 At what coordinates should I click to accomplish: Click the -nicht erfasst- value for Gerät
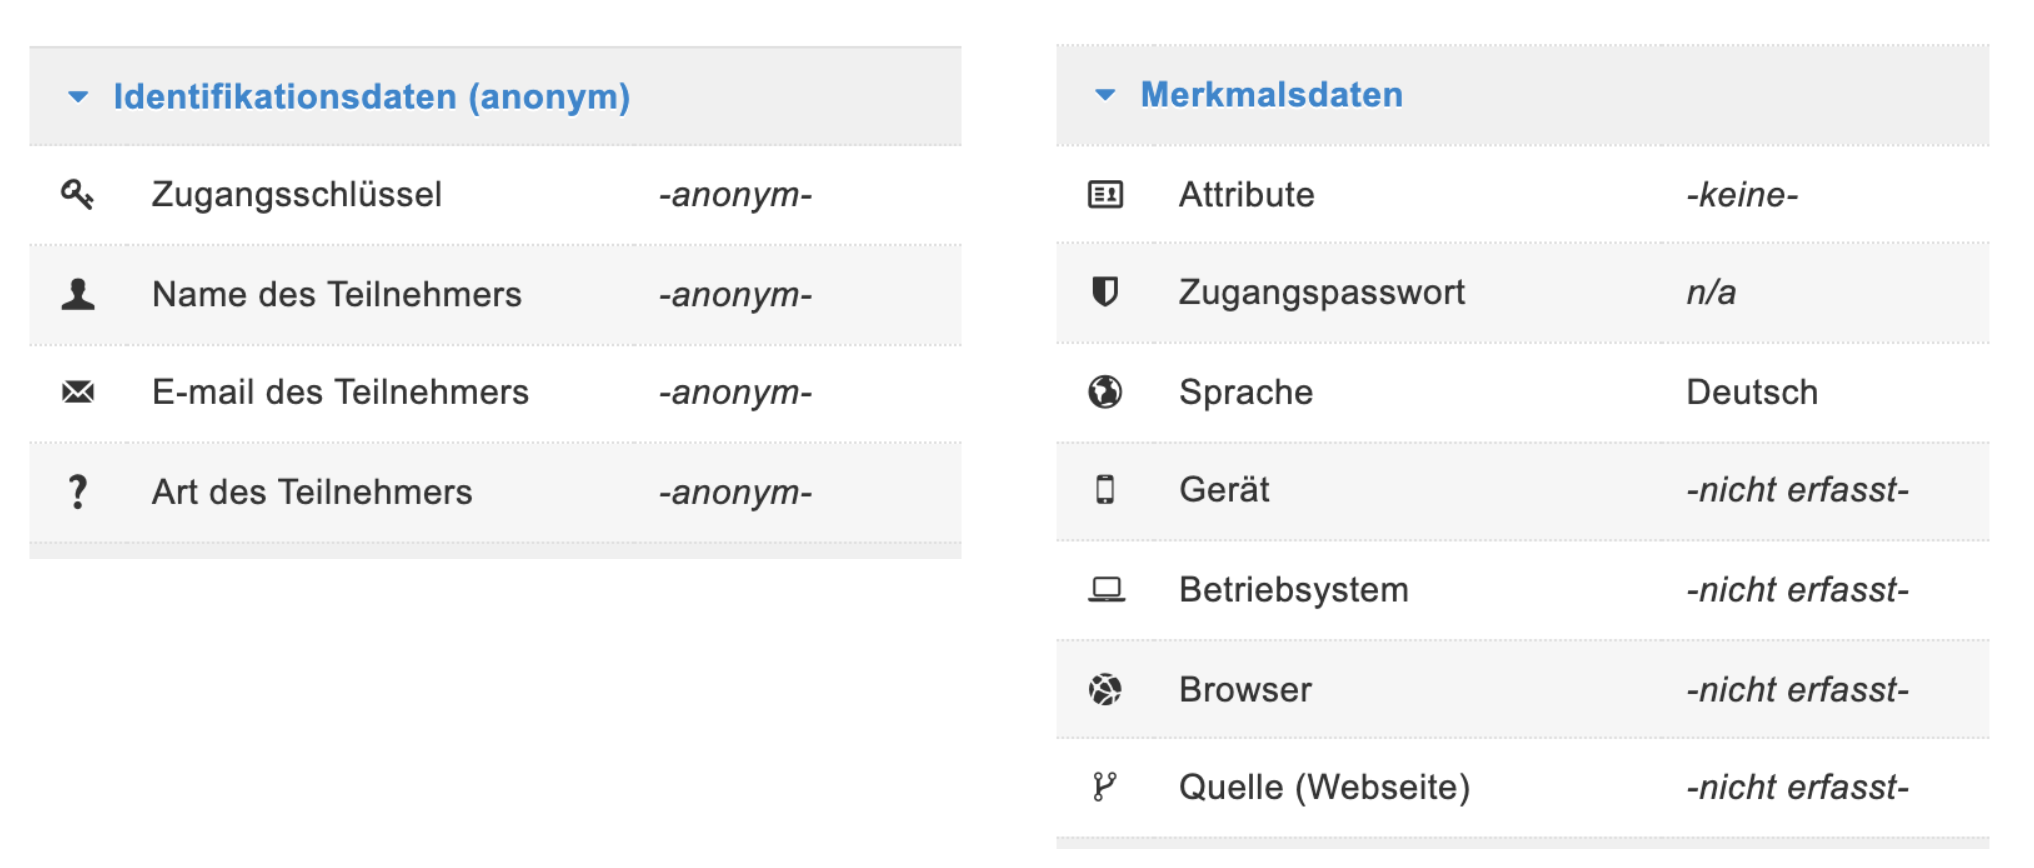(1796, 490)
